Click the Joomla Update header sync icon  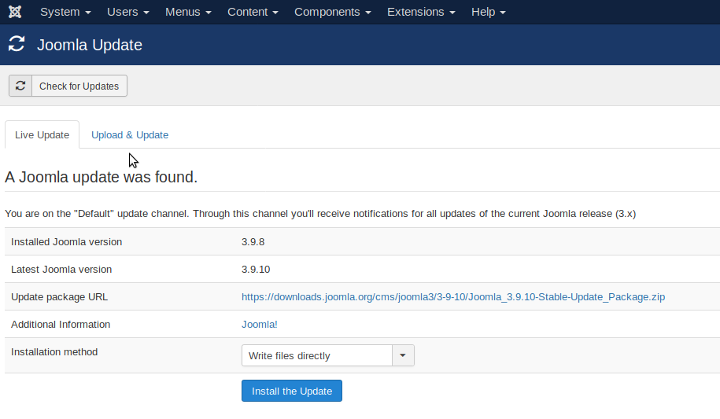[17, 44]
